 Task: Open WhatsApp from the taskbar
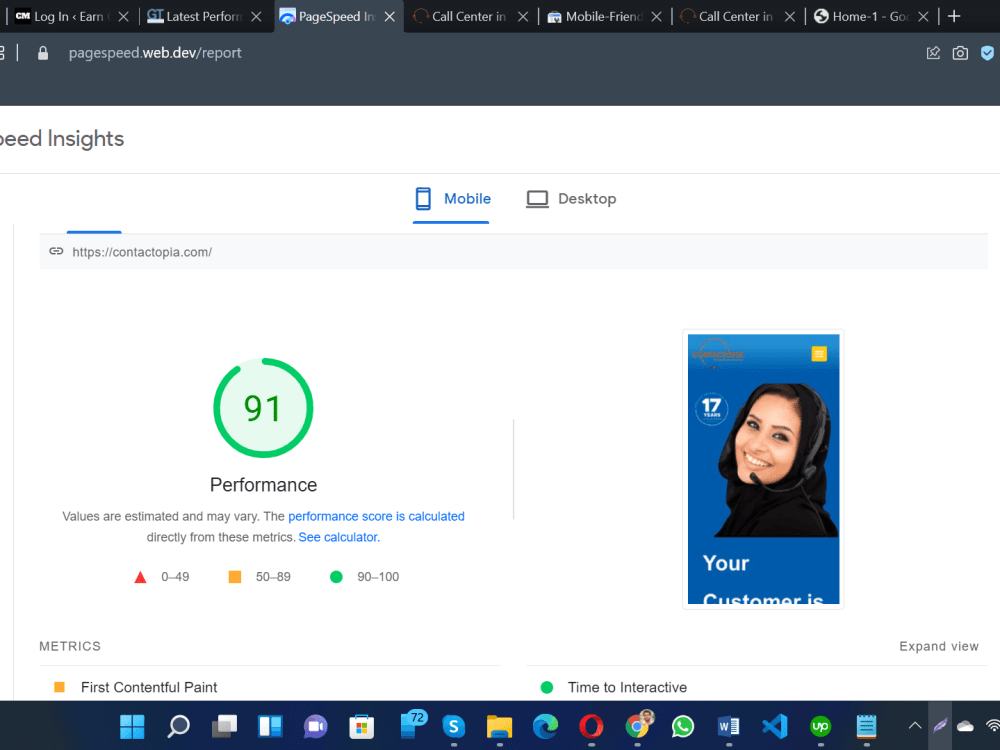click(682, 726)
